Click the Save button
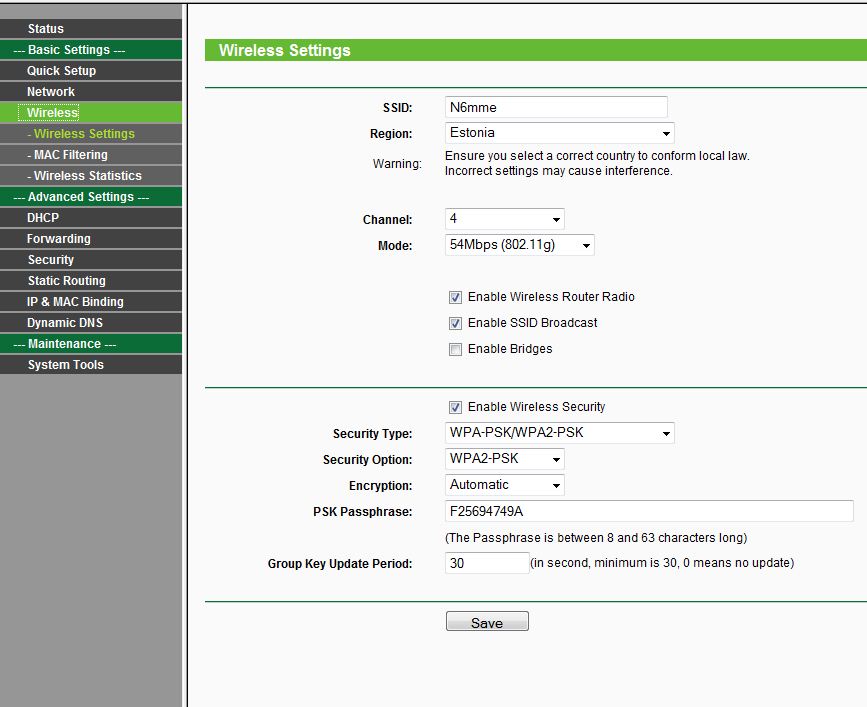Image resolution: width=867 pixels, height=707 pixels. (x=487, y=621)
